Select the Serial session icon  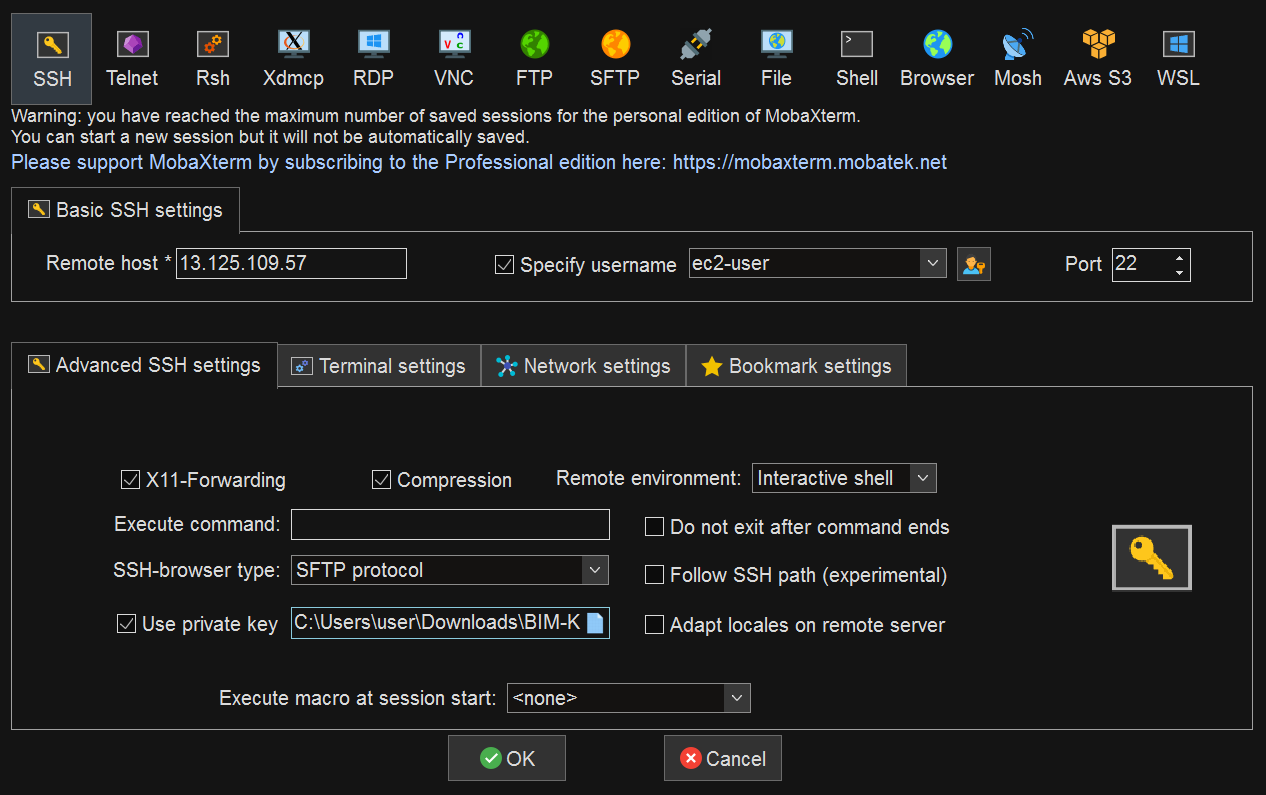(x=696, y=59)
